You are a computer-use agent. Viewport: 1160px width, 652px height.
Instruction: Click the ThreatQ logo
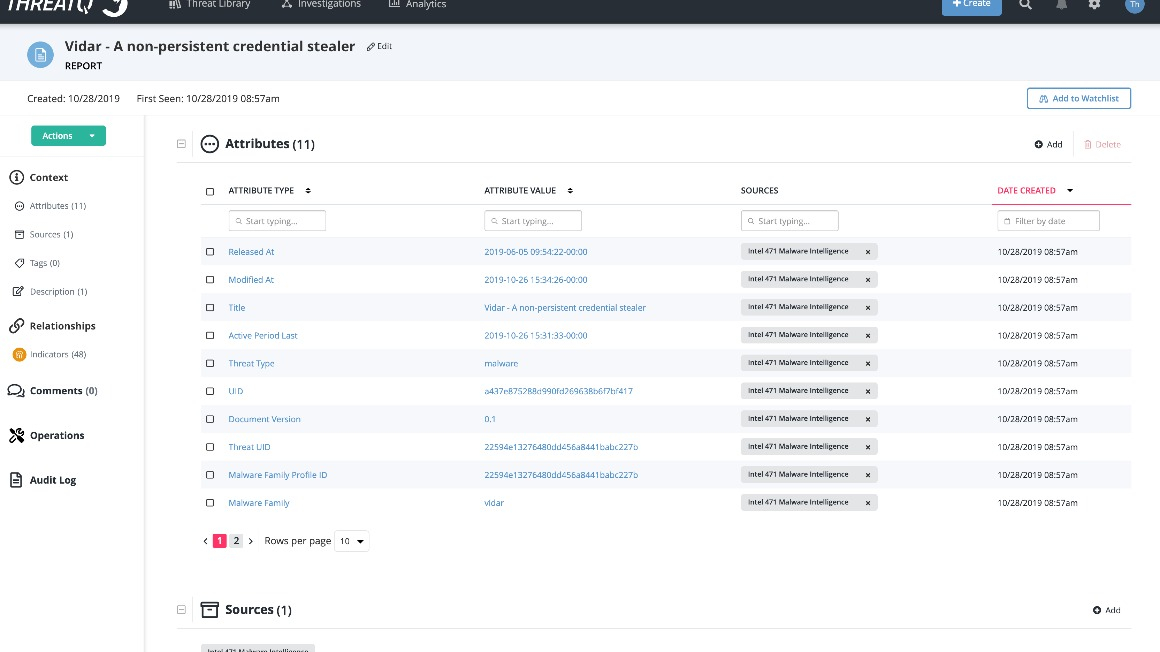coord(67,6)
